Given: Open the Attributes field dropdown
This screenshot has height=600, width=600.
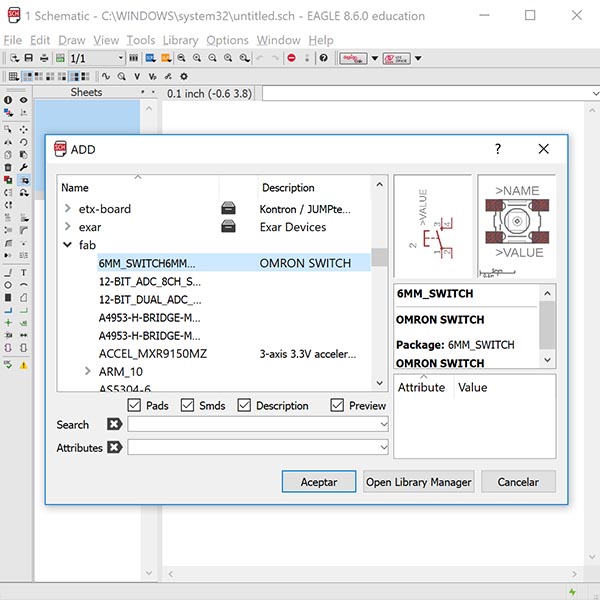Looking at the screenshot, I should (384, 447).
